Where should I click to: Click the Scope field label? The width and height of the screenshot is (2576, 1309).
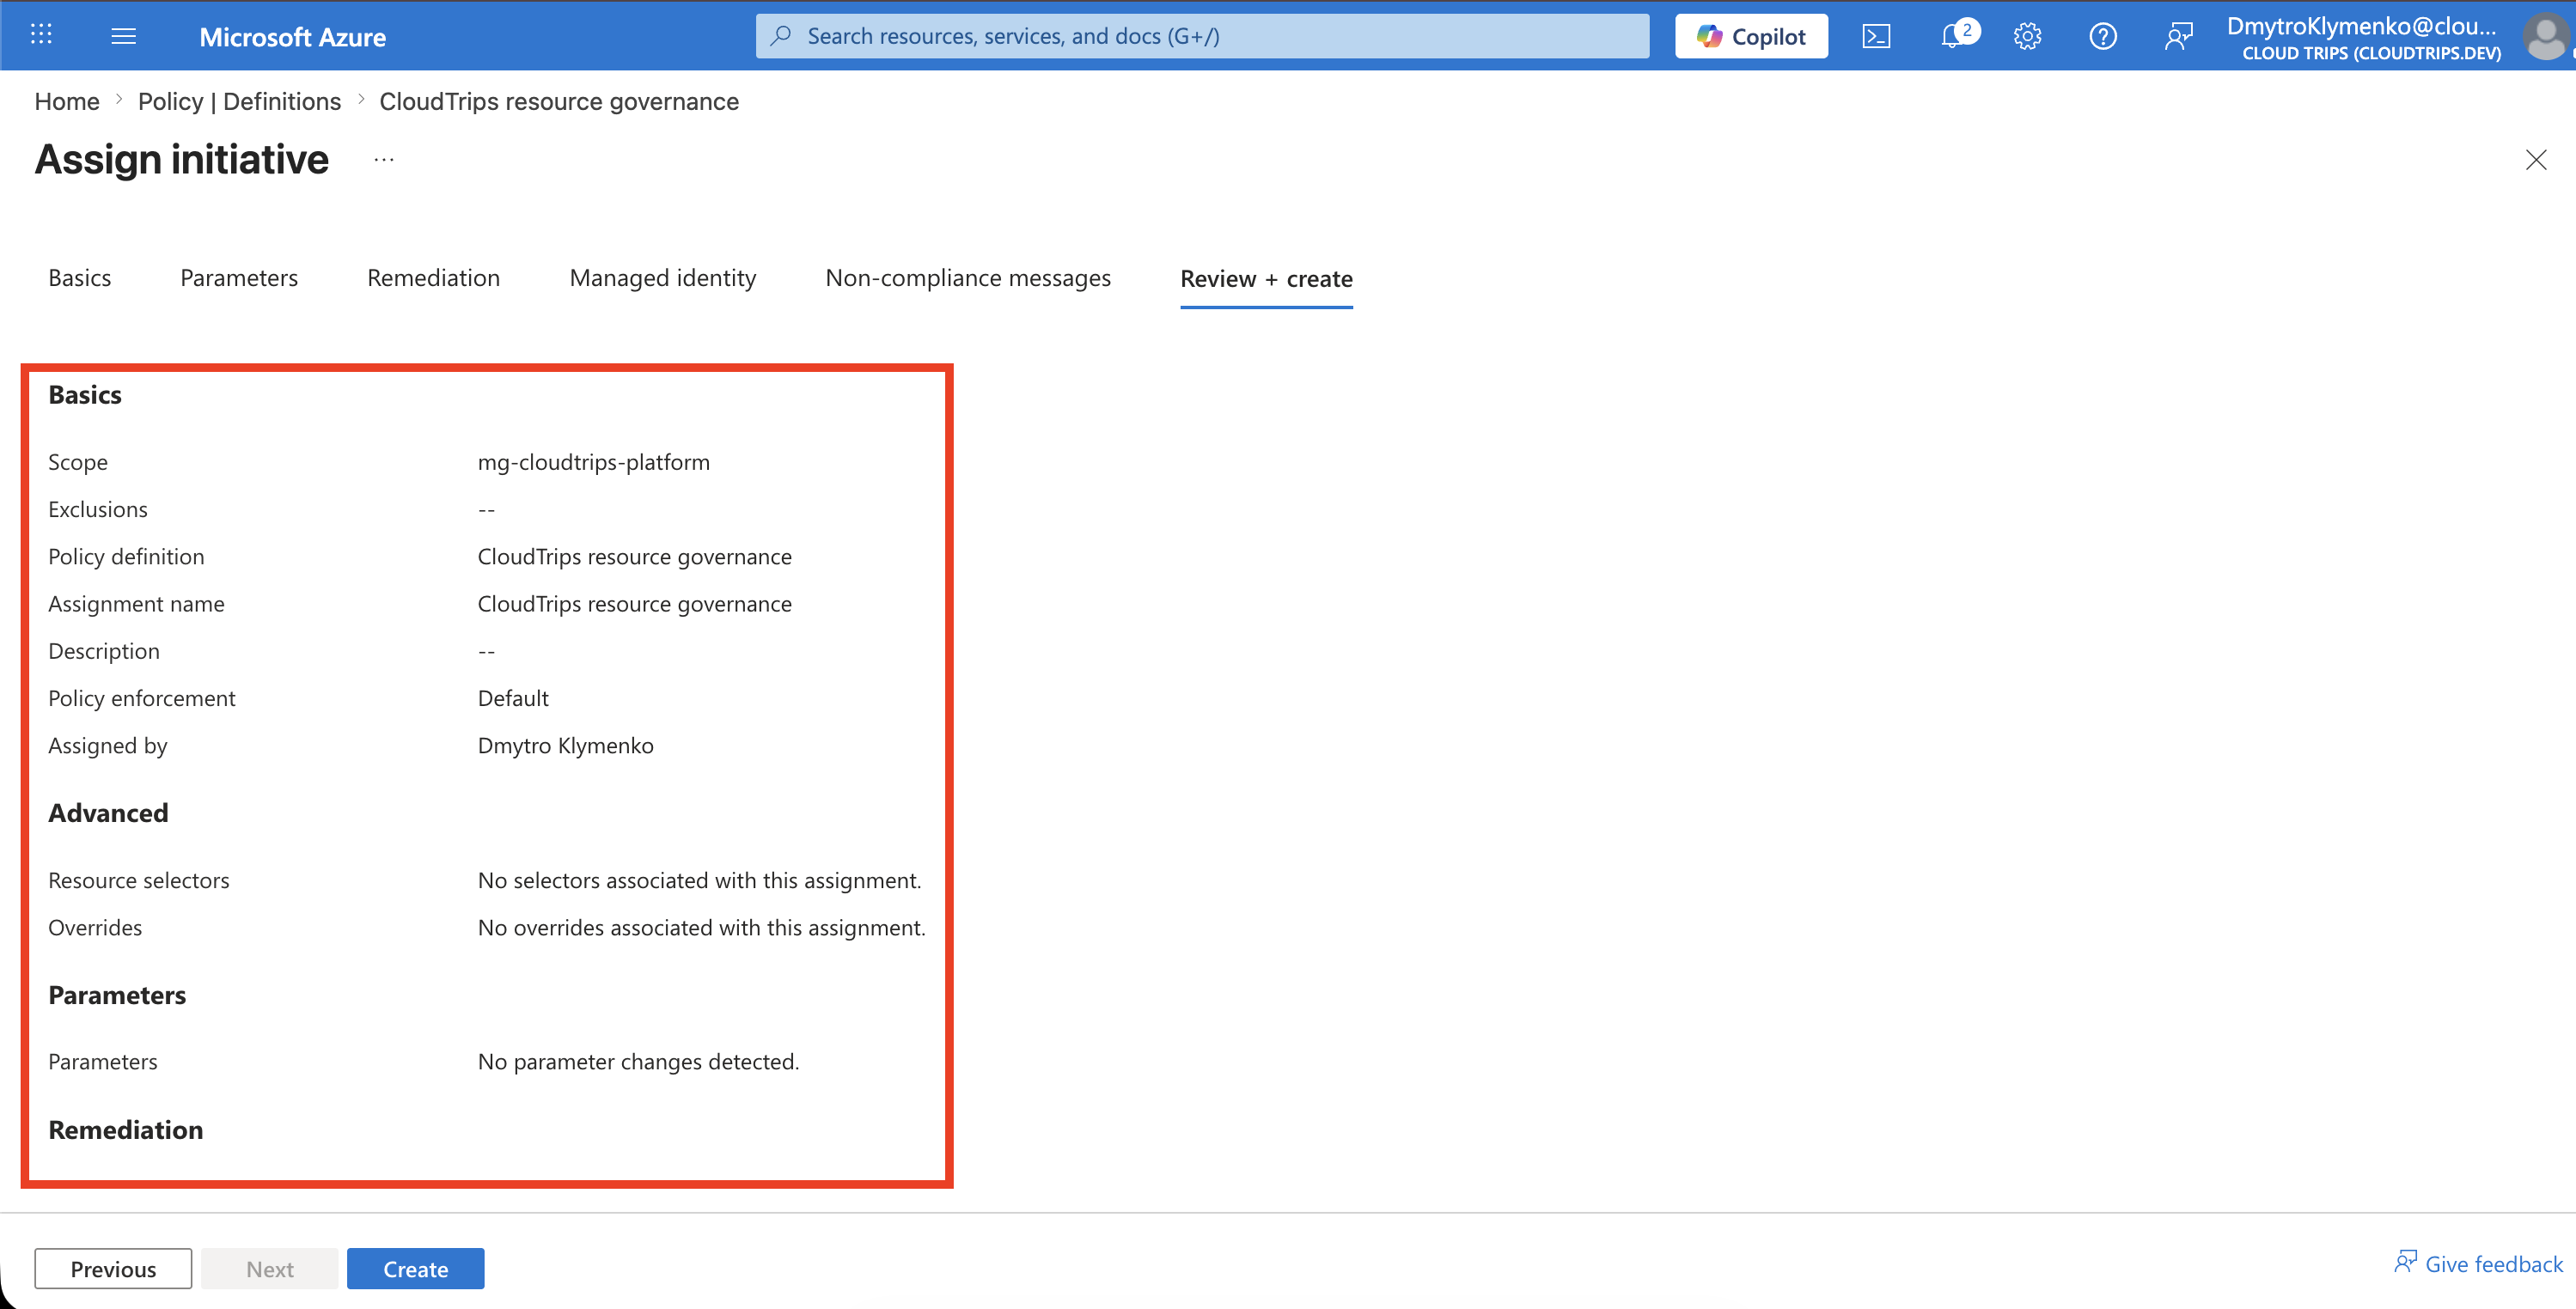(x=78, y=462)
